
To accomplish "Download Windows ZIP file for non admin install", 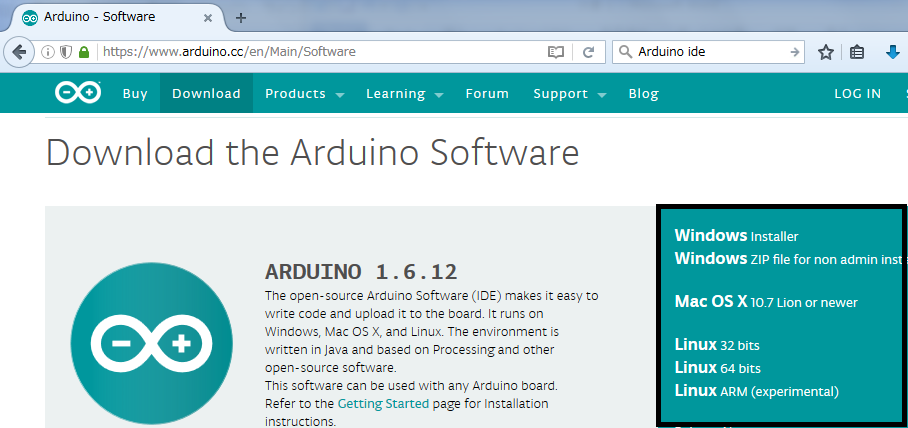I will [789, 259].
